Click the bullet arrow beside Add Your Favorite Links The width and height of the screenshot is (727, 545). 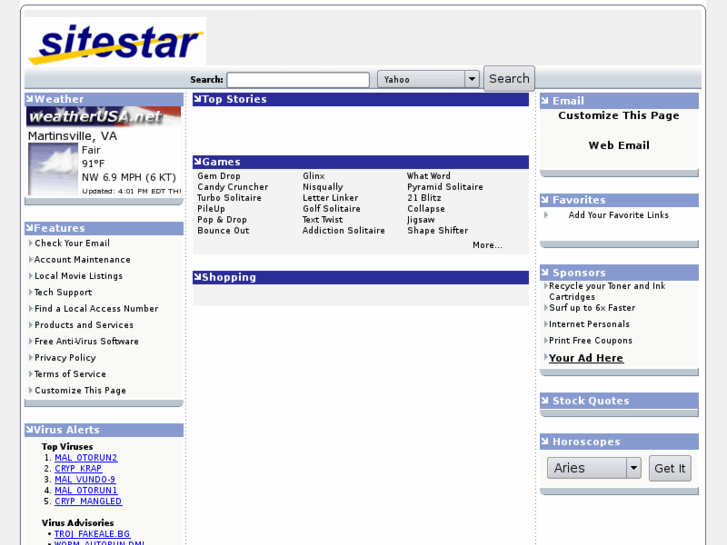pyautogui.click(x=546, y=215)
